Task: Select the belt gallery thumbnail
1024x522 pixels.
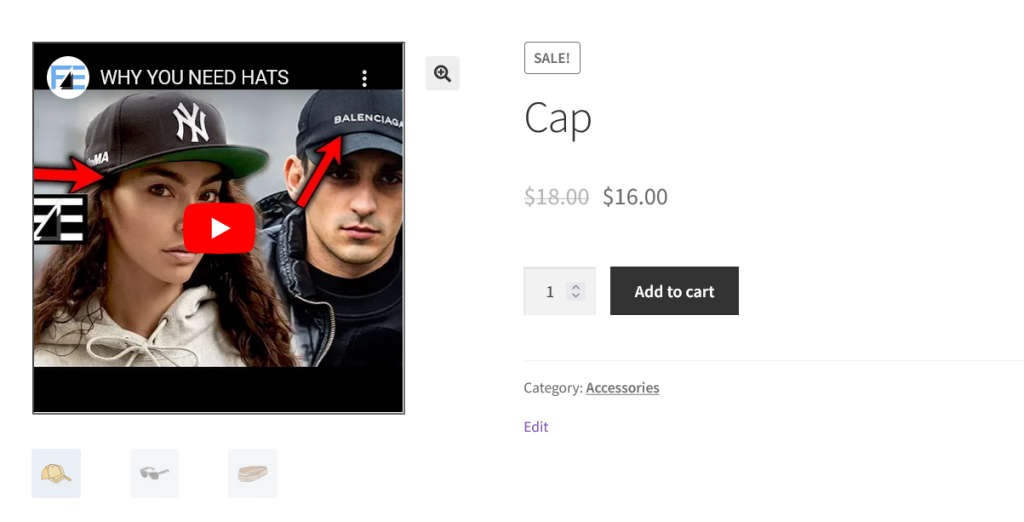Action: [252, 473]
